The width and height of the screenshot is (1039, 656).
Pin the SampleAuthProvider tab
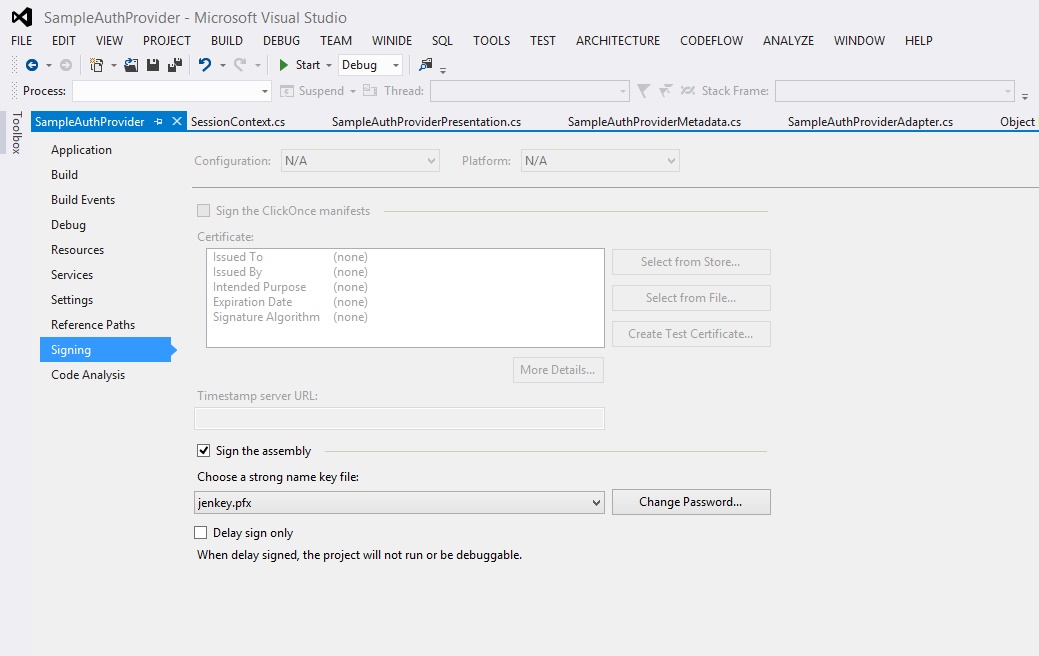(159, 122)
